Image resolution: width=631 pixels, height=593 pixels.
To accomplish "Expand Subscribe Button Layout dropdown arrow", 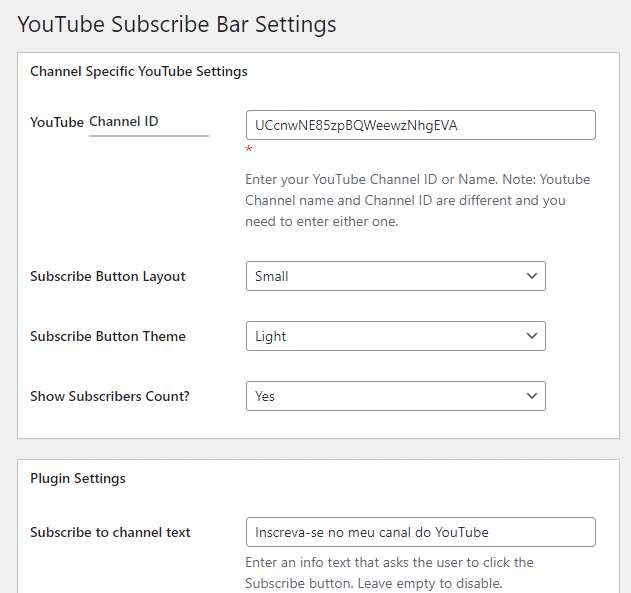I will click(x=530, y=276).
